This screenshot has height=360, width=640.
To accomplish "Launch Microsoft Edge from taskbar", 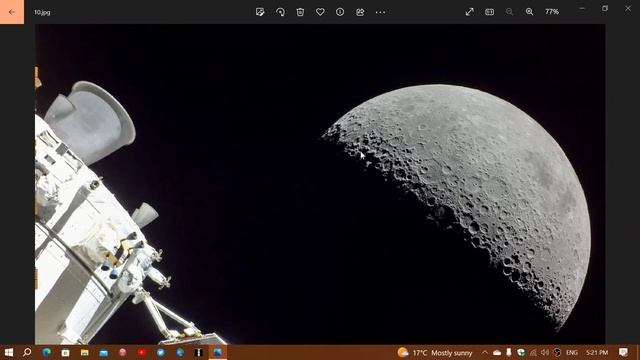I will [x=47, y=352].
